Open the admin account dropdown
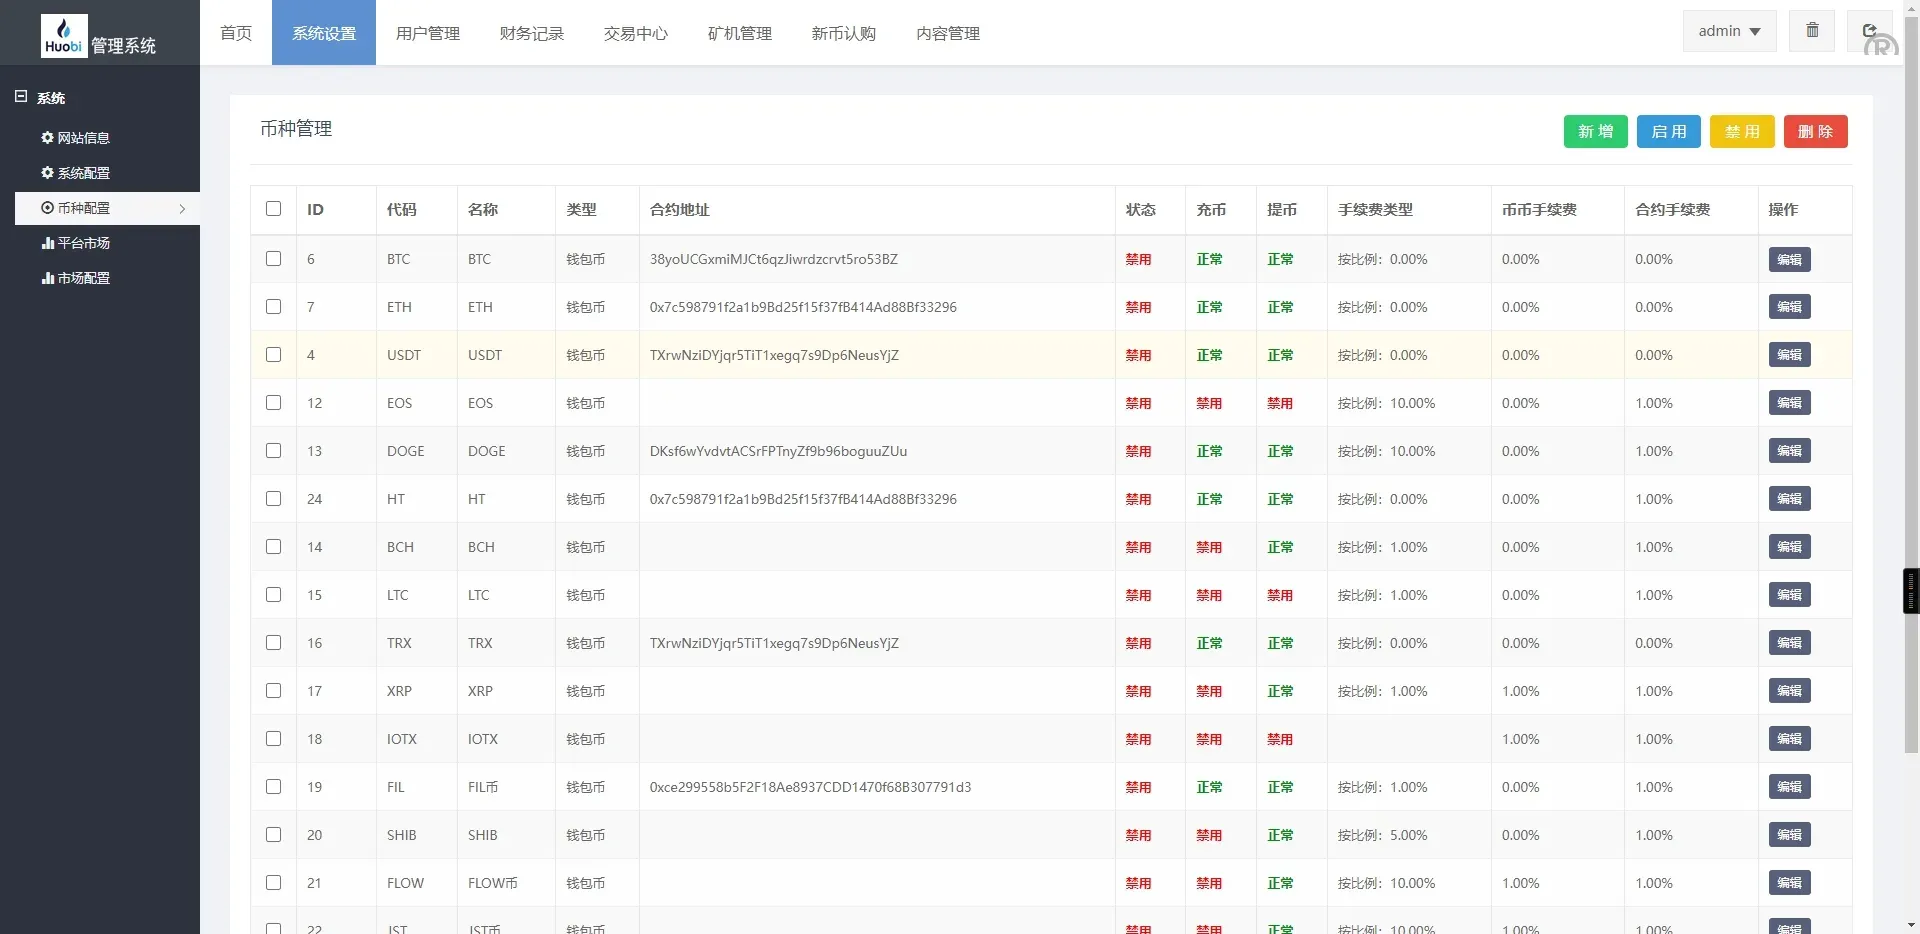This screenshot has height=934, width=1920. click(x=1728, y=30)
